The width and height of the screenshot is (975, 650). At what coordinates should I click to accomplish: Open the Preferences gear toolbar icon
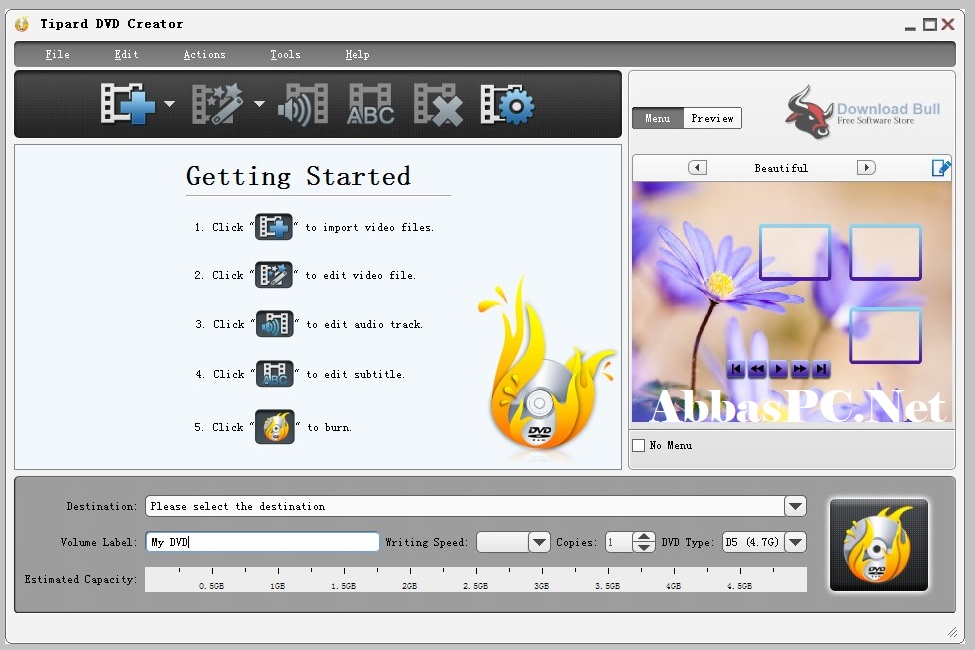[x=507, y=104]
